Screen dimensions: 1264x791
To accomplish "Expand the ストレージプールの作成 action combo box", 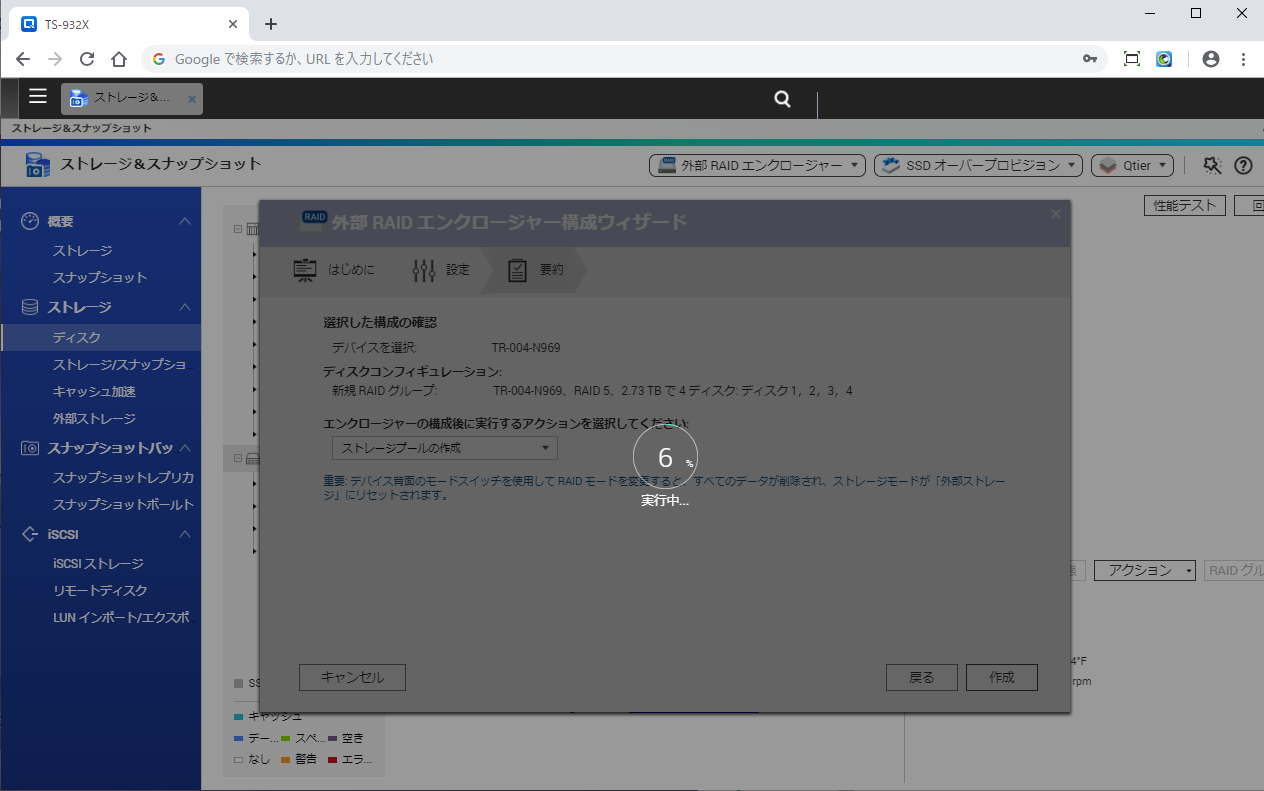I will [x=445, y=448].
